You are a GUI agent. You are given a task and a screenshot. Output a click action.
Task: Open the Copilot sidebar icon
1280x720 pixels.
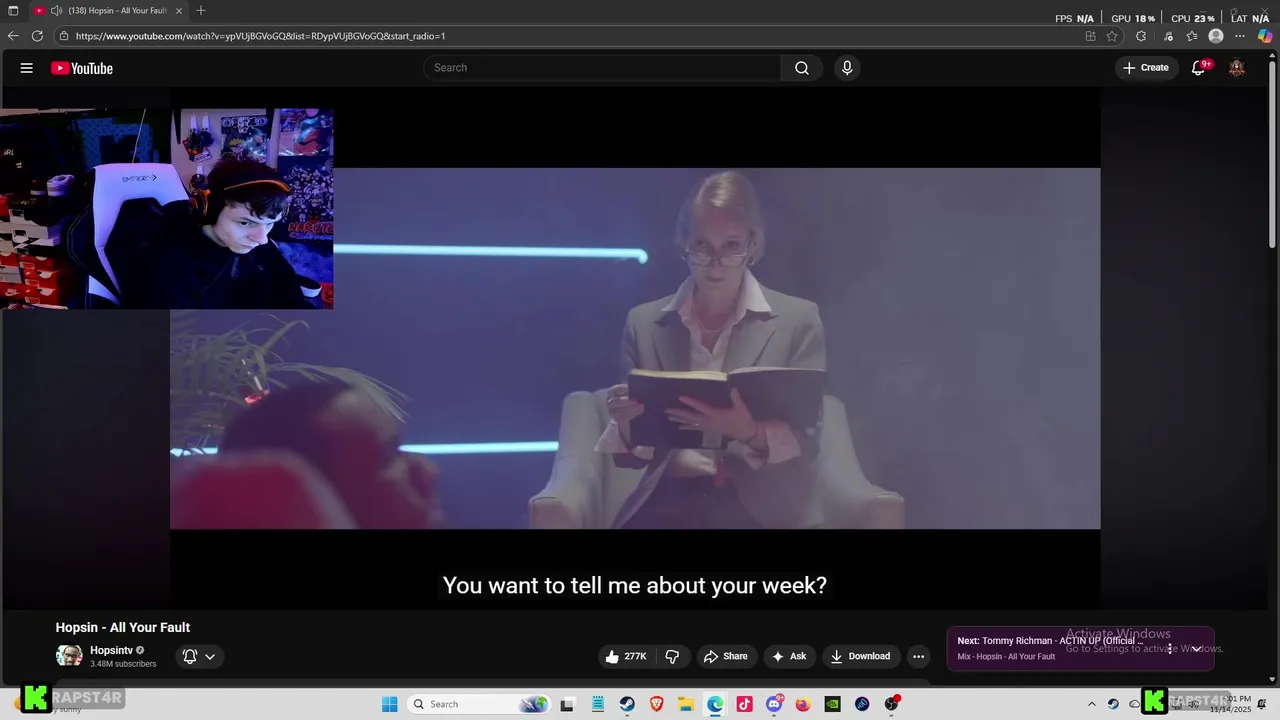1265,36
